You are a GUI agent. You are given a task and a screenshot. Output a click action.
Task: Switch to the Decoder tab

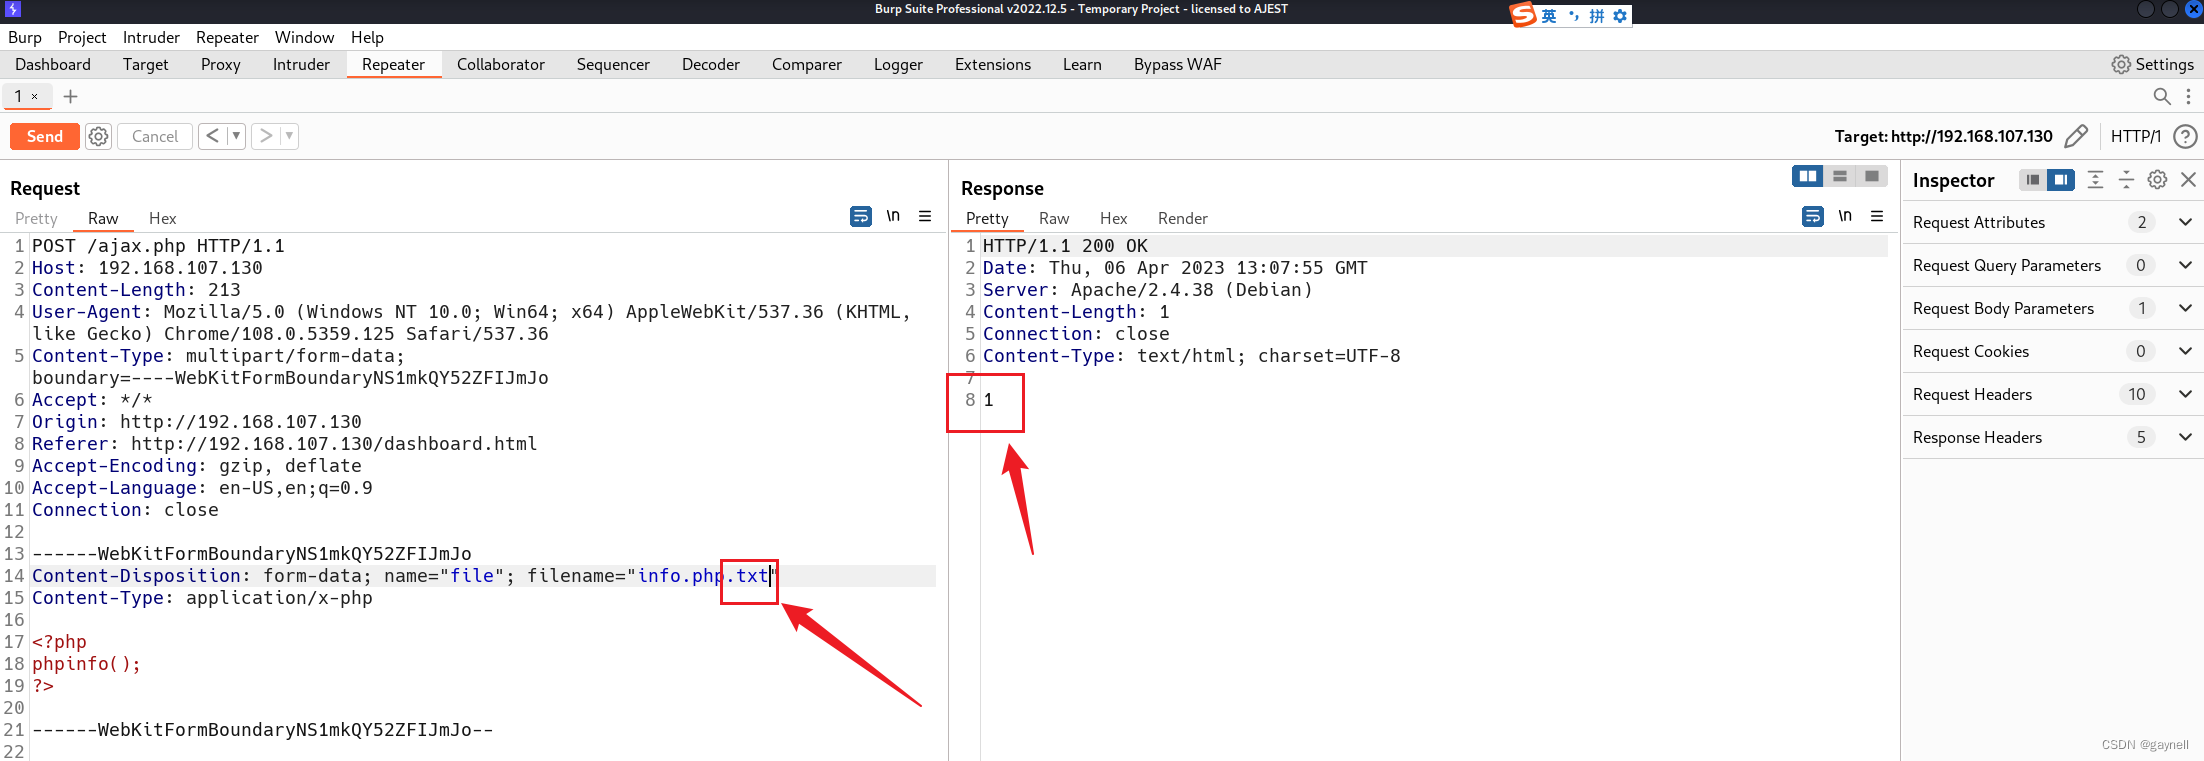[x=711, y=64]
